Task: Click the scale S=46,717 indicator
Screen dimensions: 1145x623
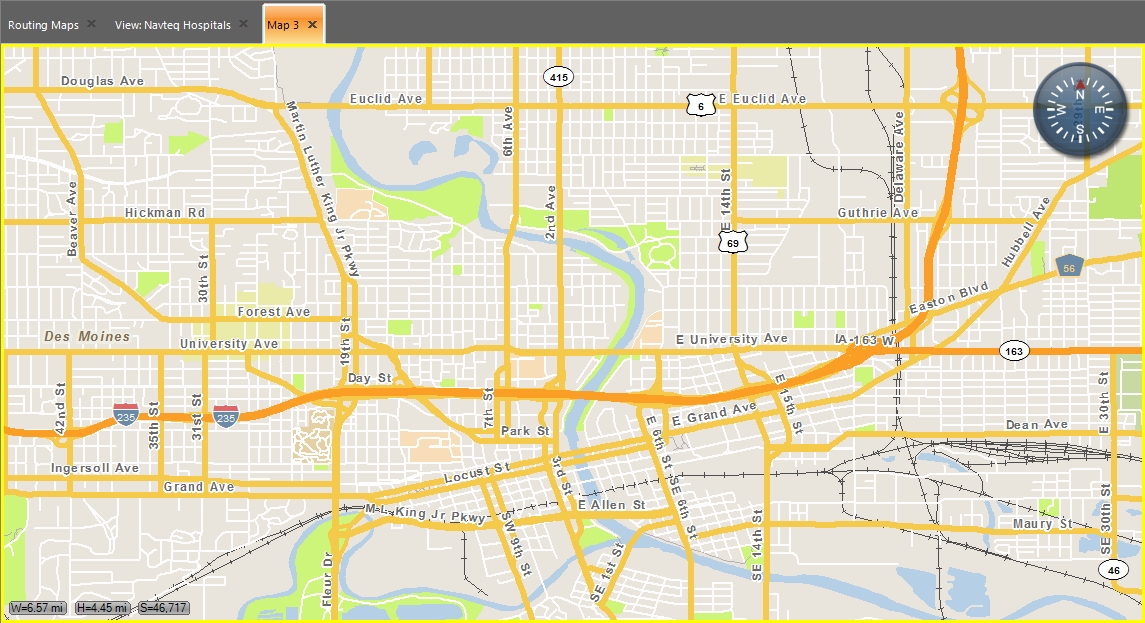Action: (164, 608)
